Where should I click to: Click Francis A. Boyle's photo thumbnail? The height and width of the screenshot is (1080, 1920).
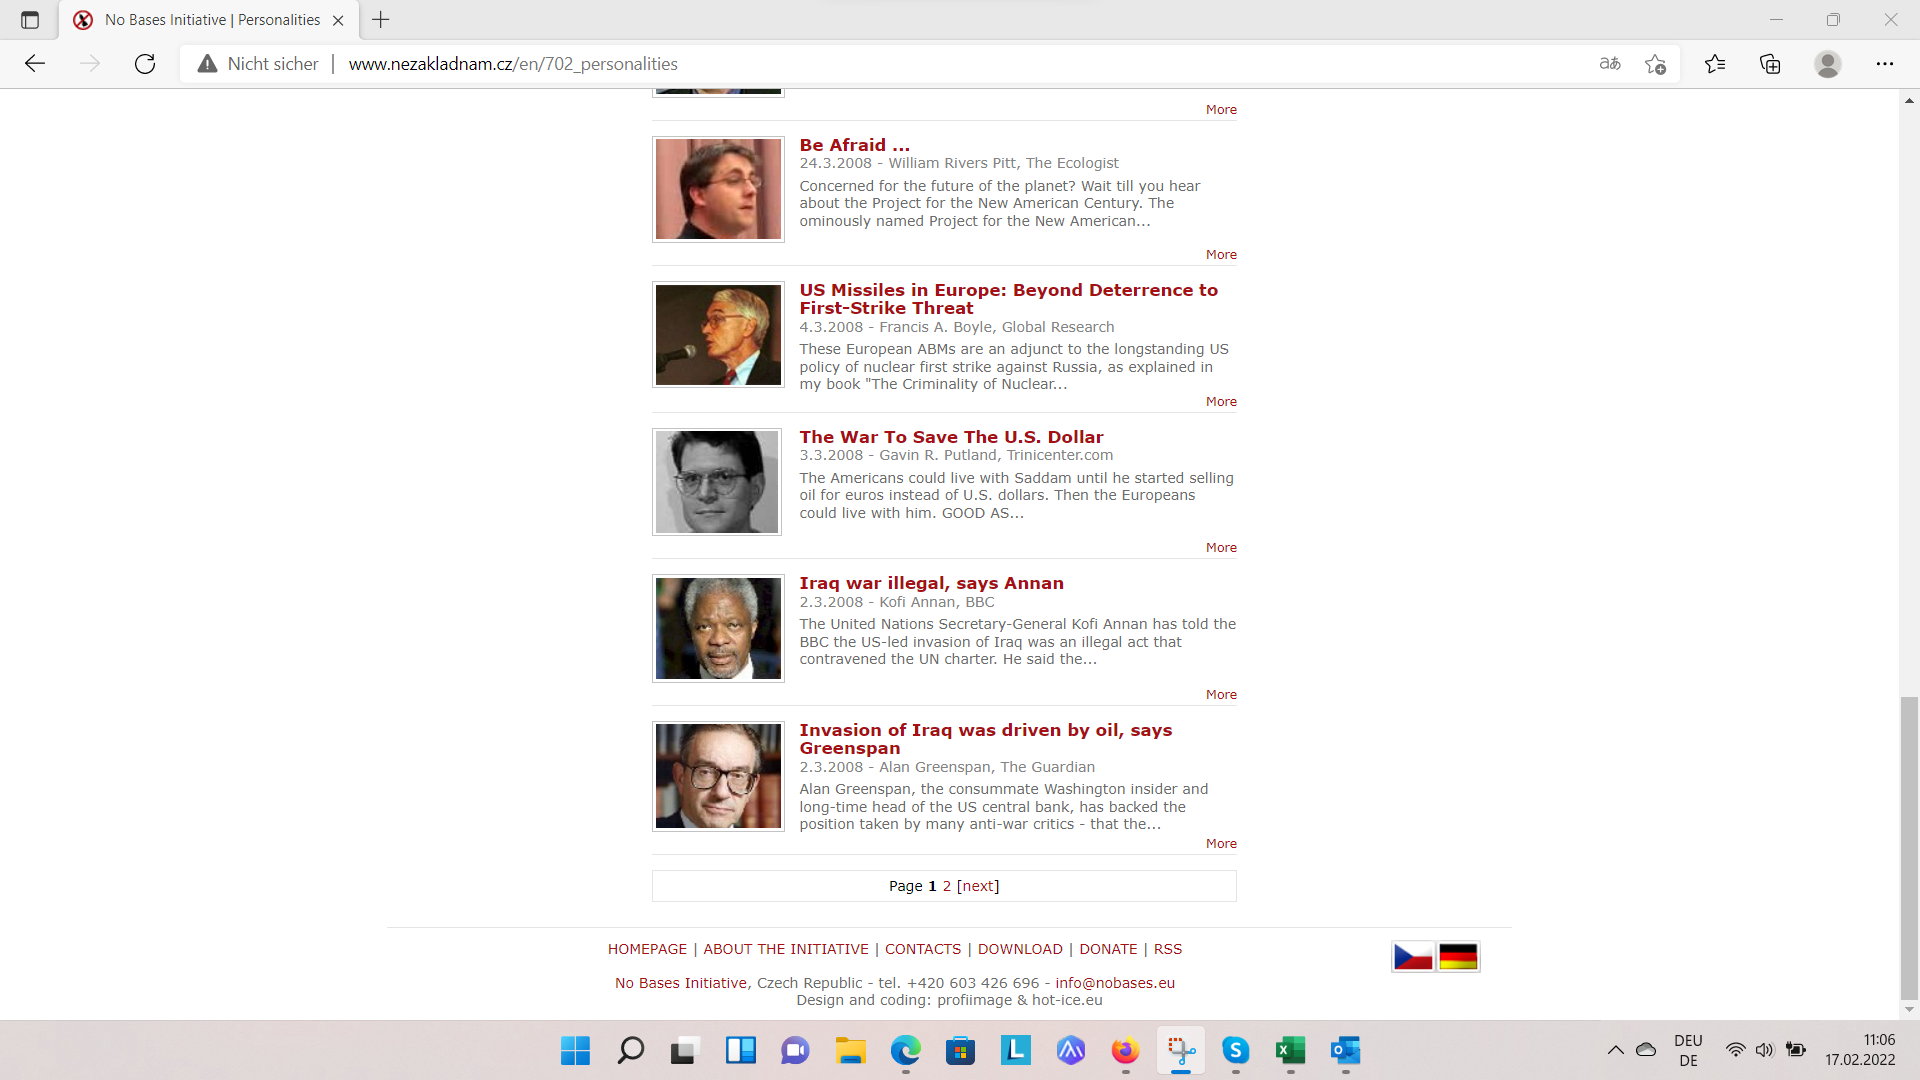(x=718, y=335)
